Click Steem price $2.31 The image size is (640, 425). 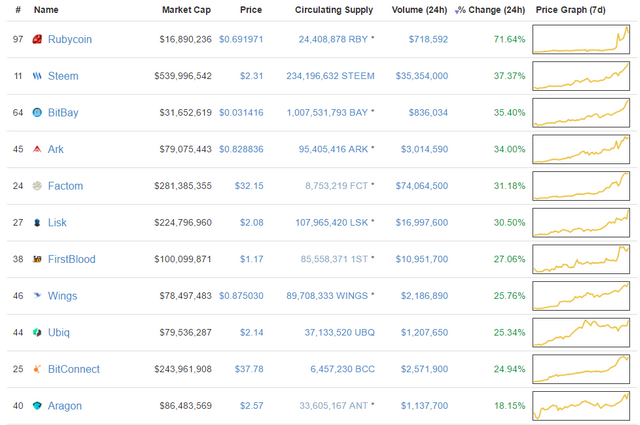click(251, 76)
